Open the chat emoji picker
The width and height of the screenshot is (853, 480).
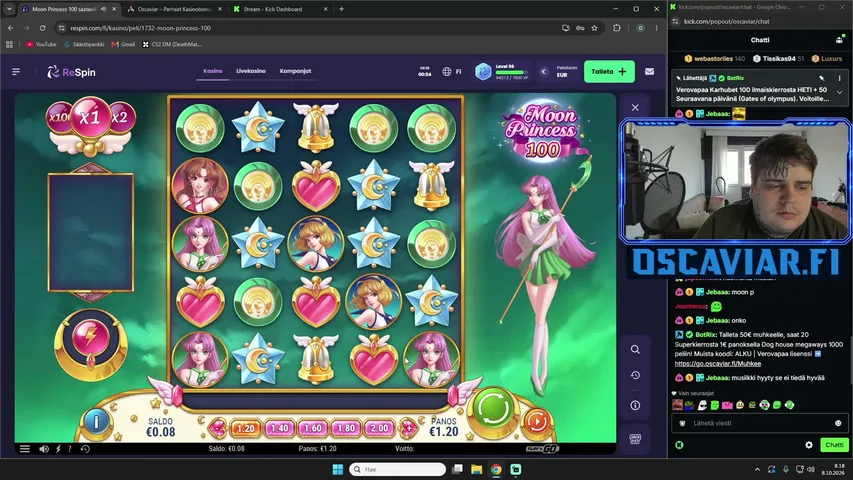coord(838,423)
